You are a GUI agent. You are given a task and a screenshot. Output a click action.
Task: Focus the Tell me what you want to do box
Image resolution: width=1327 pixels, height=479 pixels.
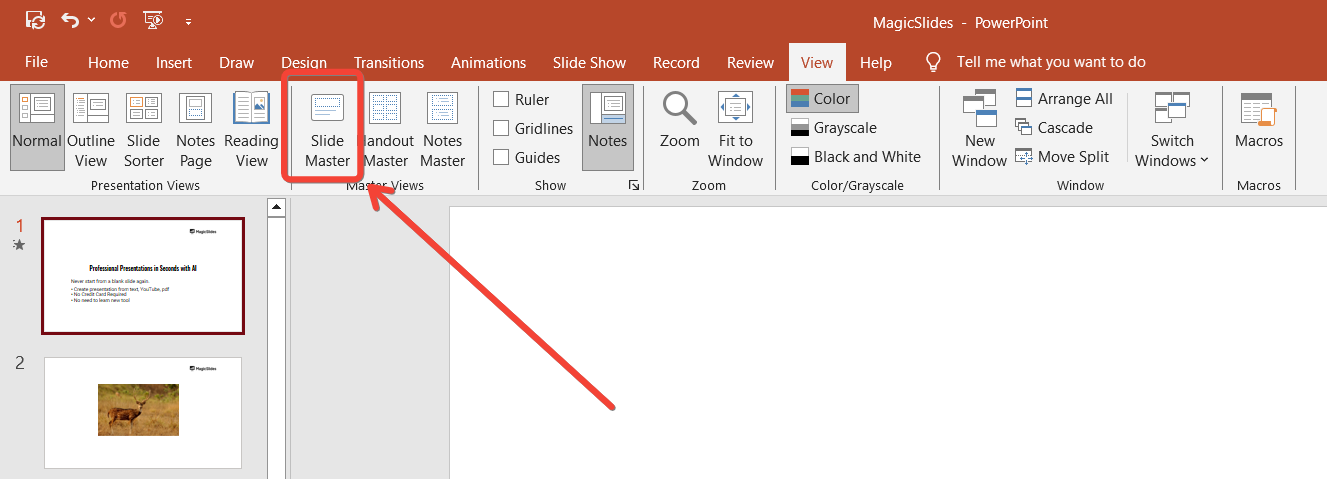[1051, 62]
